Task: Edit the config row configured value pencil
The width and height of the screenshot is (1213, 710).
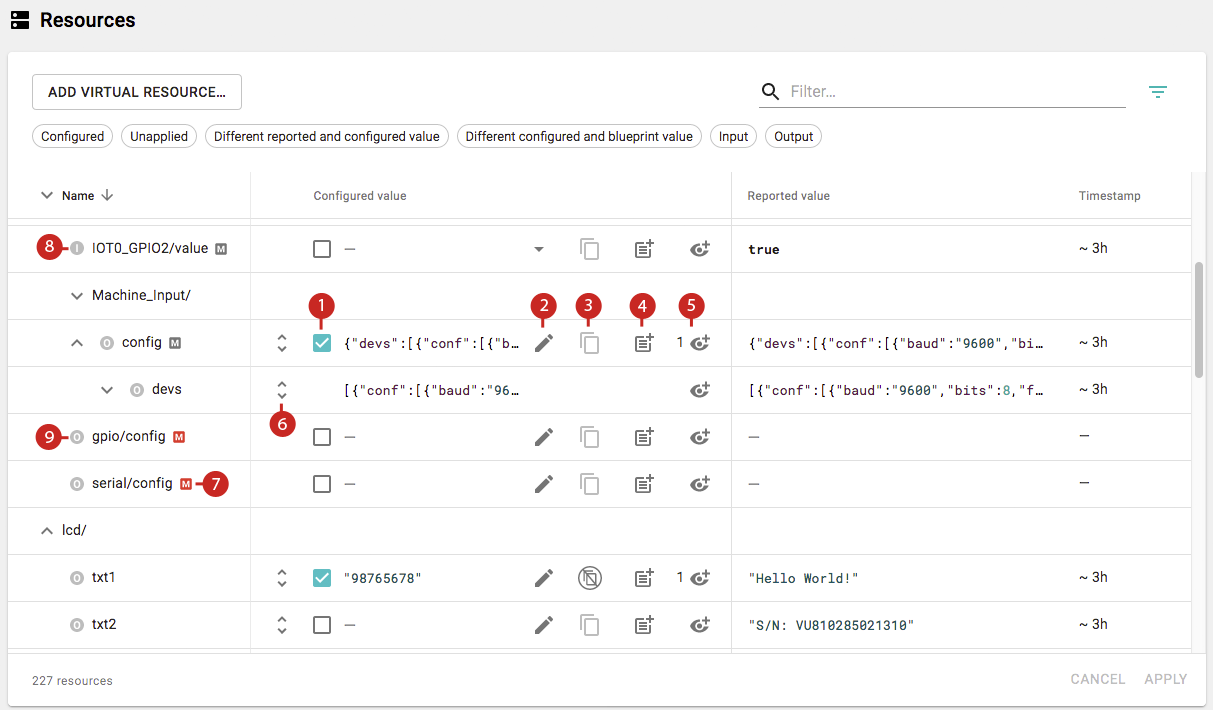Action: [543, 343]
